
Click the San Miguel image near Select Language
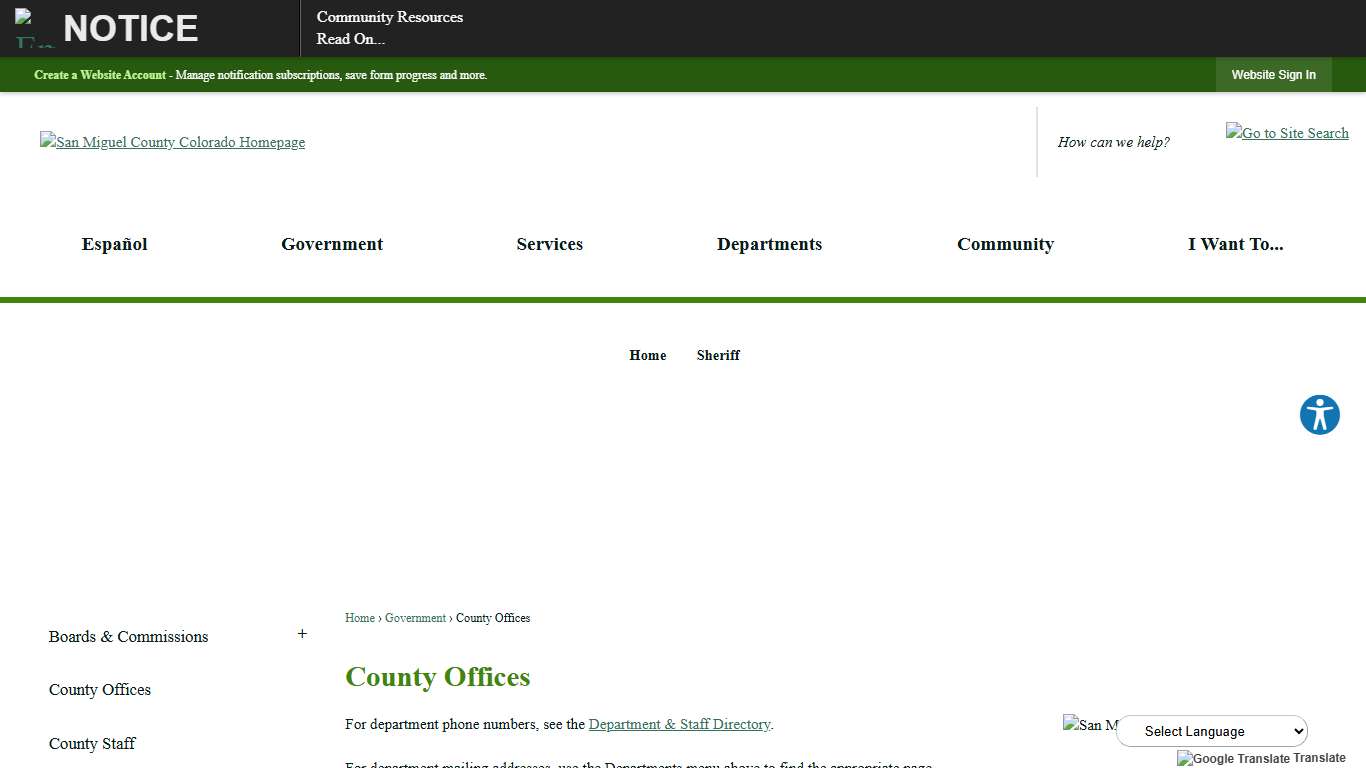(1090, 725)
